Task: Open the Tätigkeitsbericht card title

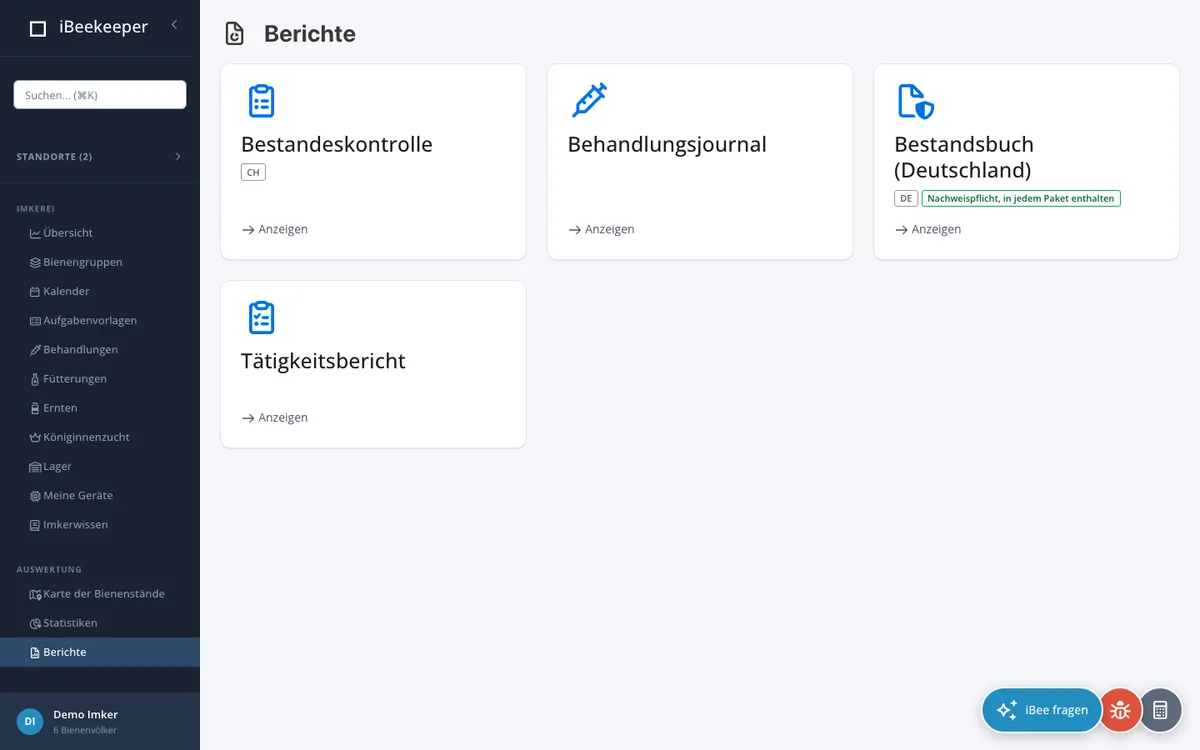Action: (x=323, y=361)
